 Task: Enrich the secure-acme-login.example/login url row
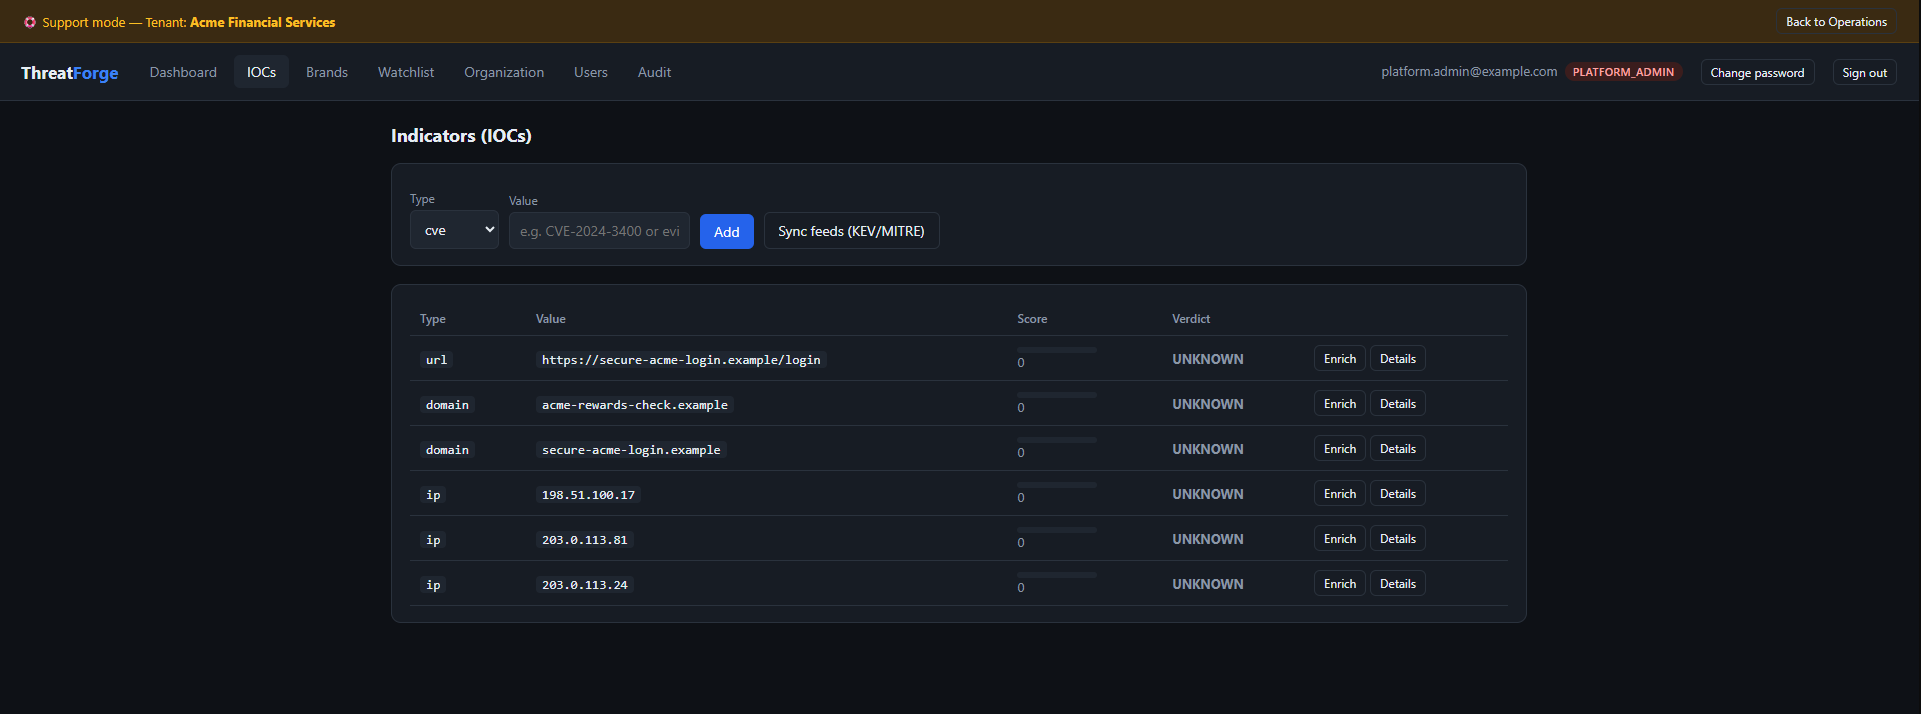(1339, 359)
